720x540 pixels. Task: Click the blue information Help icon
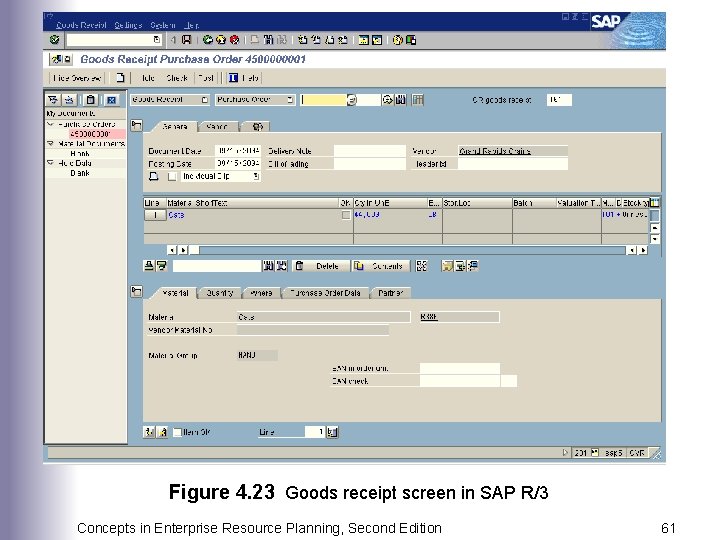coord(233,78)
